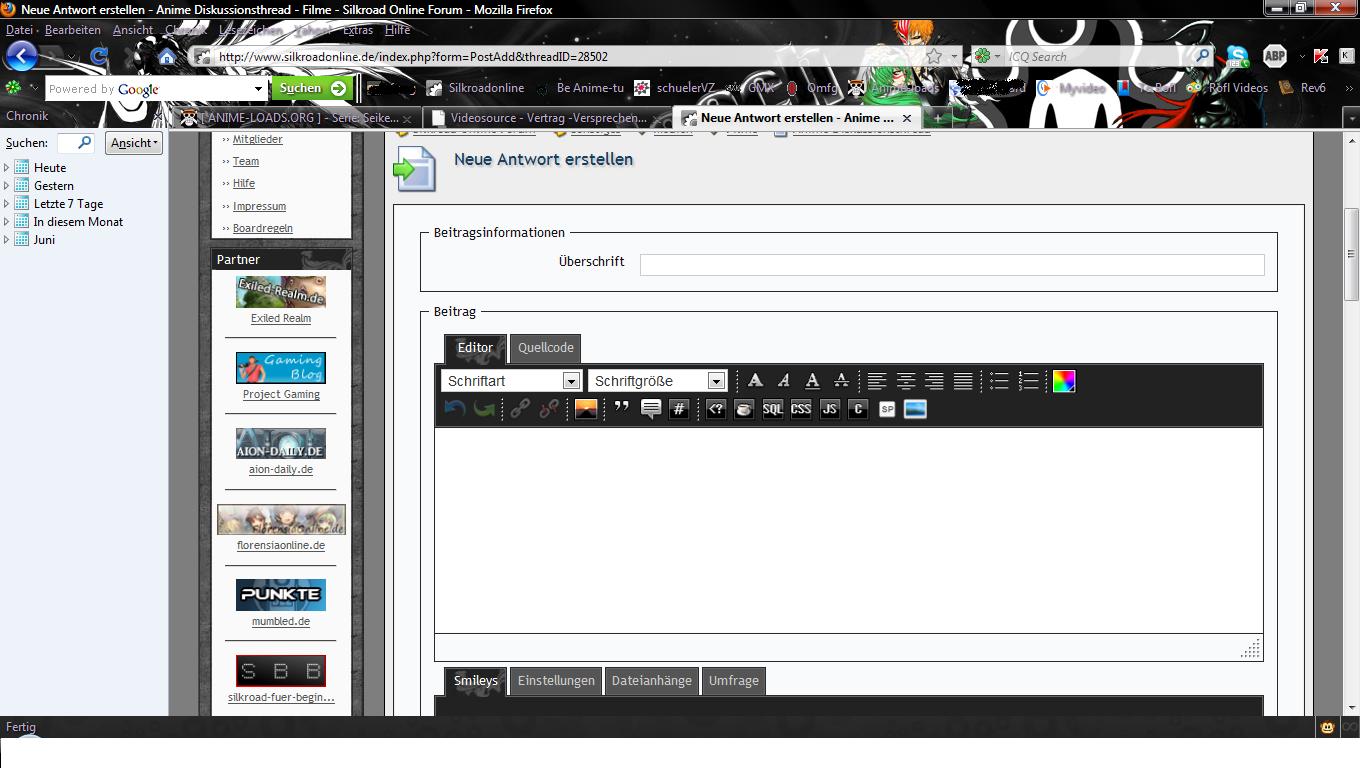
Task: Switch to the Quellcode tab
Action: (545, 348)
